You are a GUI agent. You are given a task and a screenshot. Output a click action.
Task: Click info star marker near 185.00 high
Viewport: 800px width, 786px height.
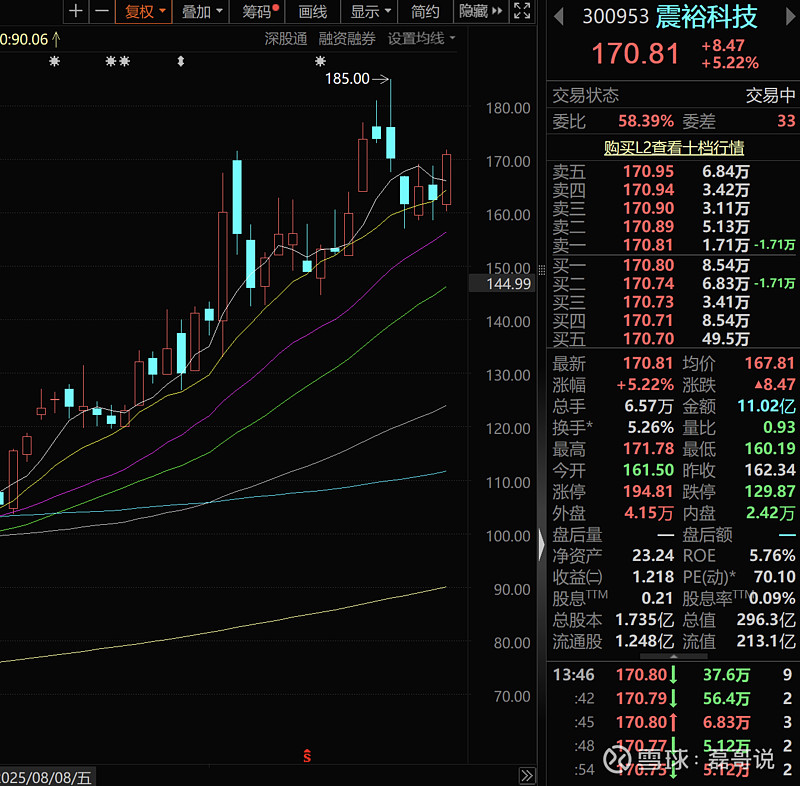[320, 61]
